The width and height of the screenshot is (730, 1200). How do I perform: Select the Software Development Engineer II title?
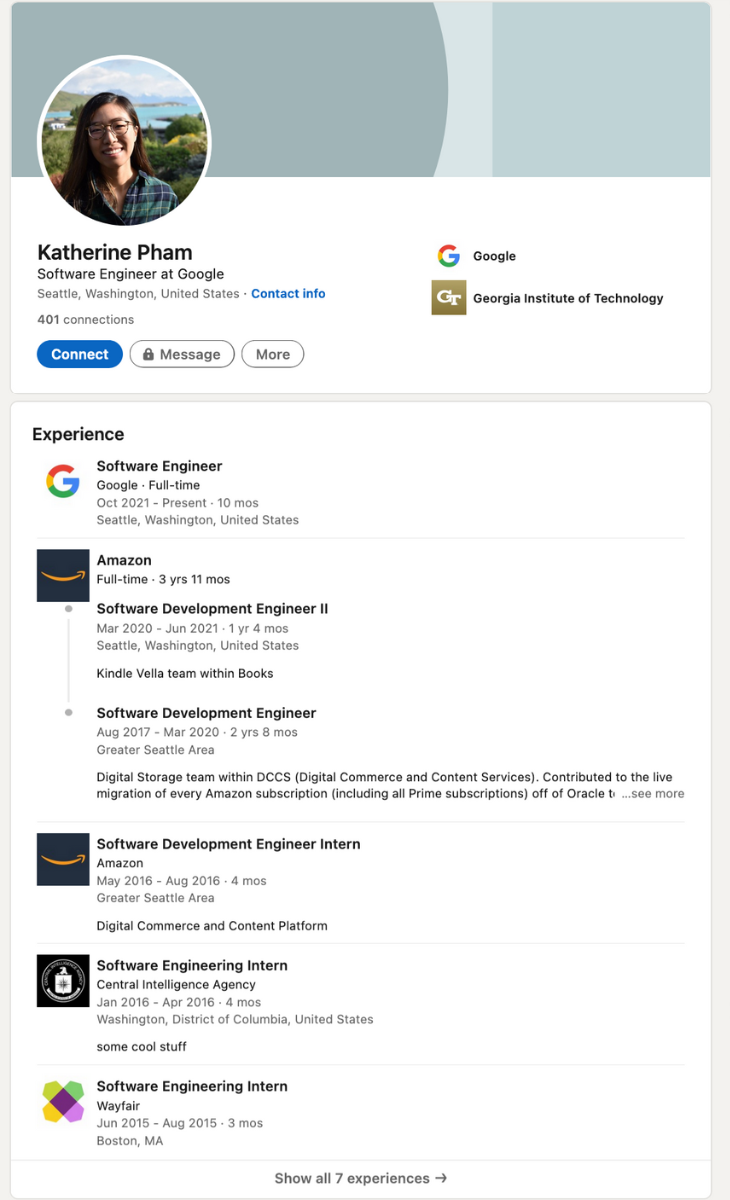pyautogui.click(x=212, y=609)
